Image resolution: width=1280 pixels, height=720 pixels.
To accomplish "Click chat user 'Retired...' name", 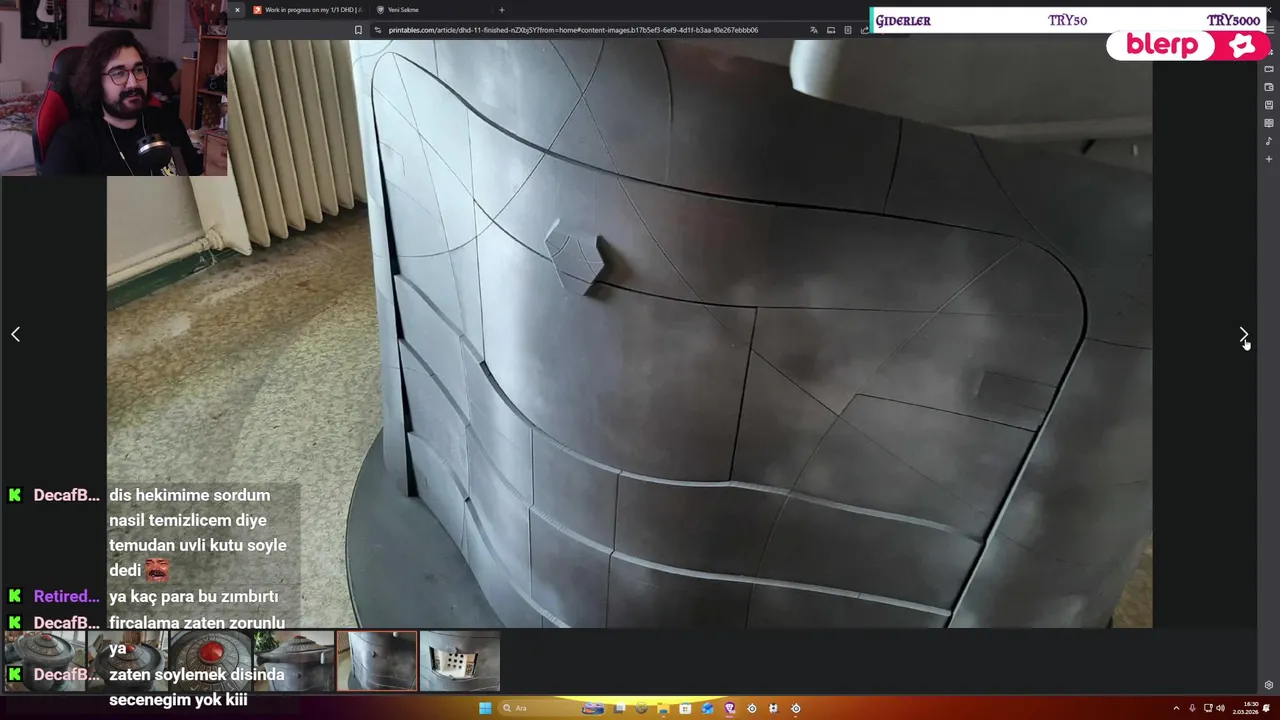I will [66, 596].
